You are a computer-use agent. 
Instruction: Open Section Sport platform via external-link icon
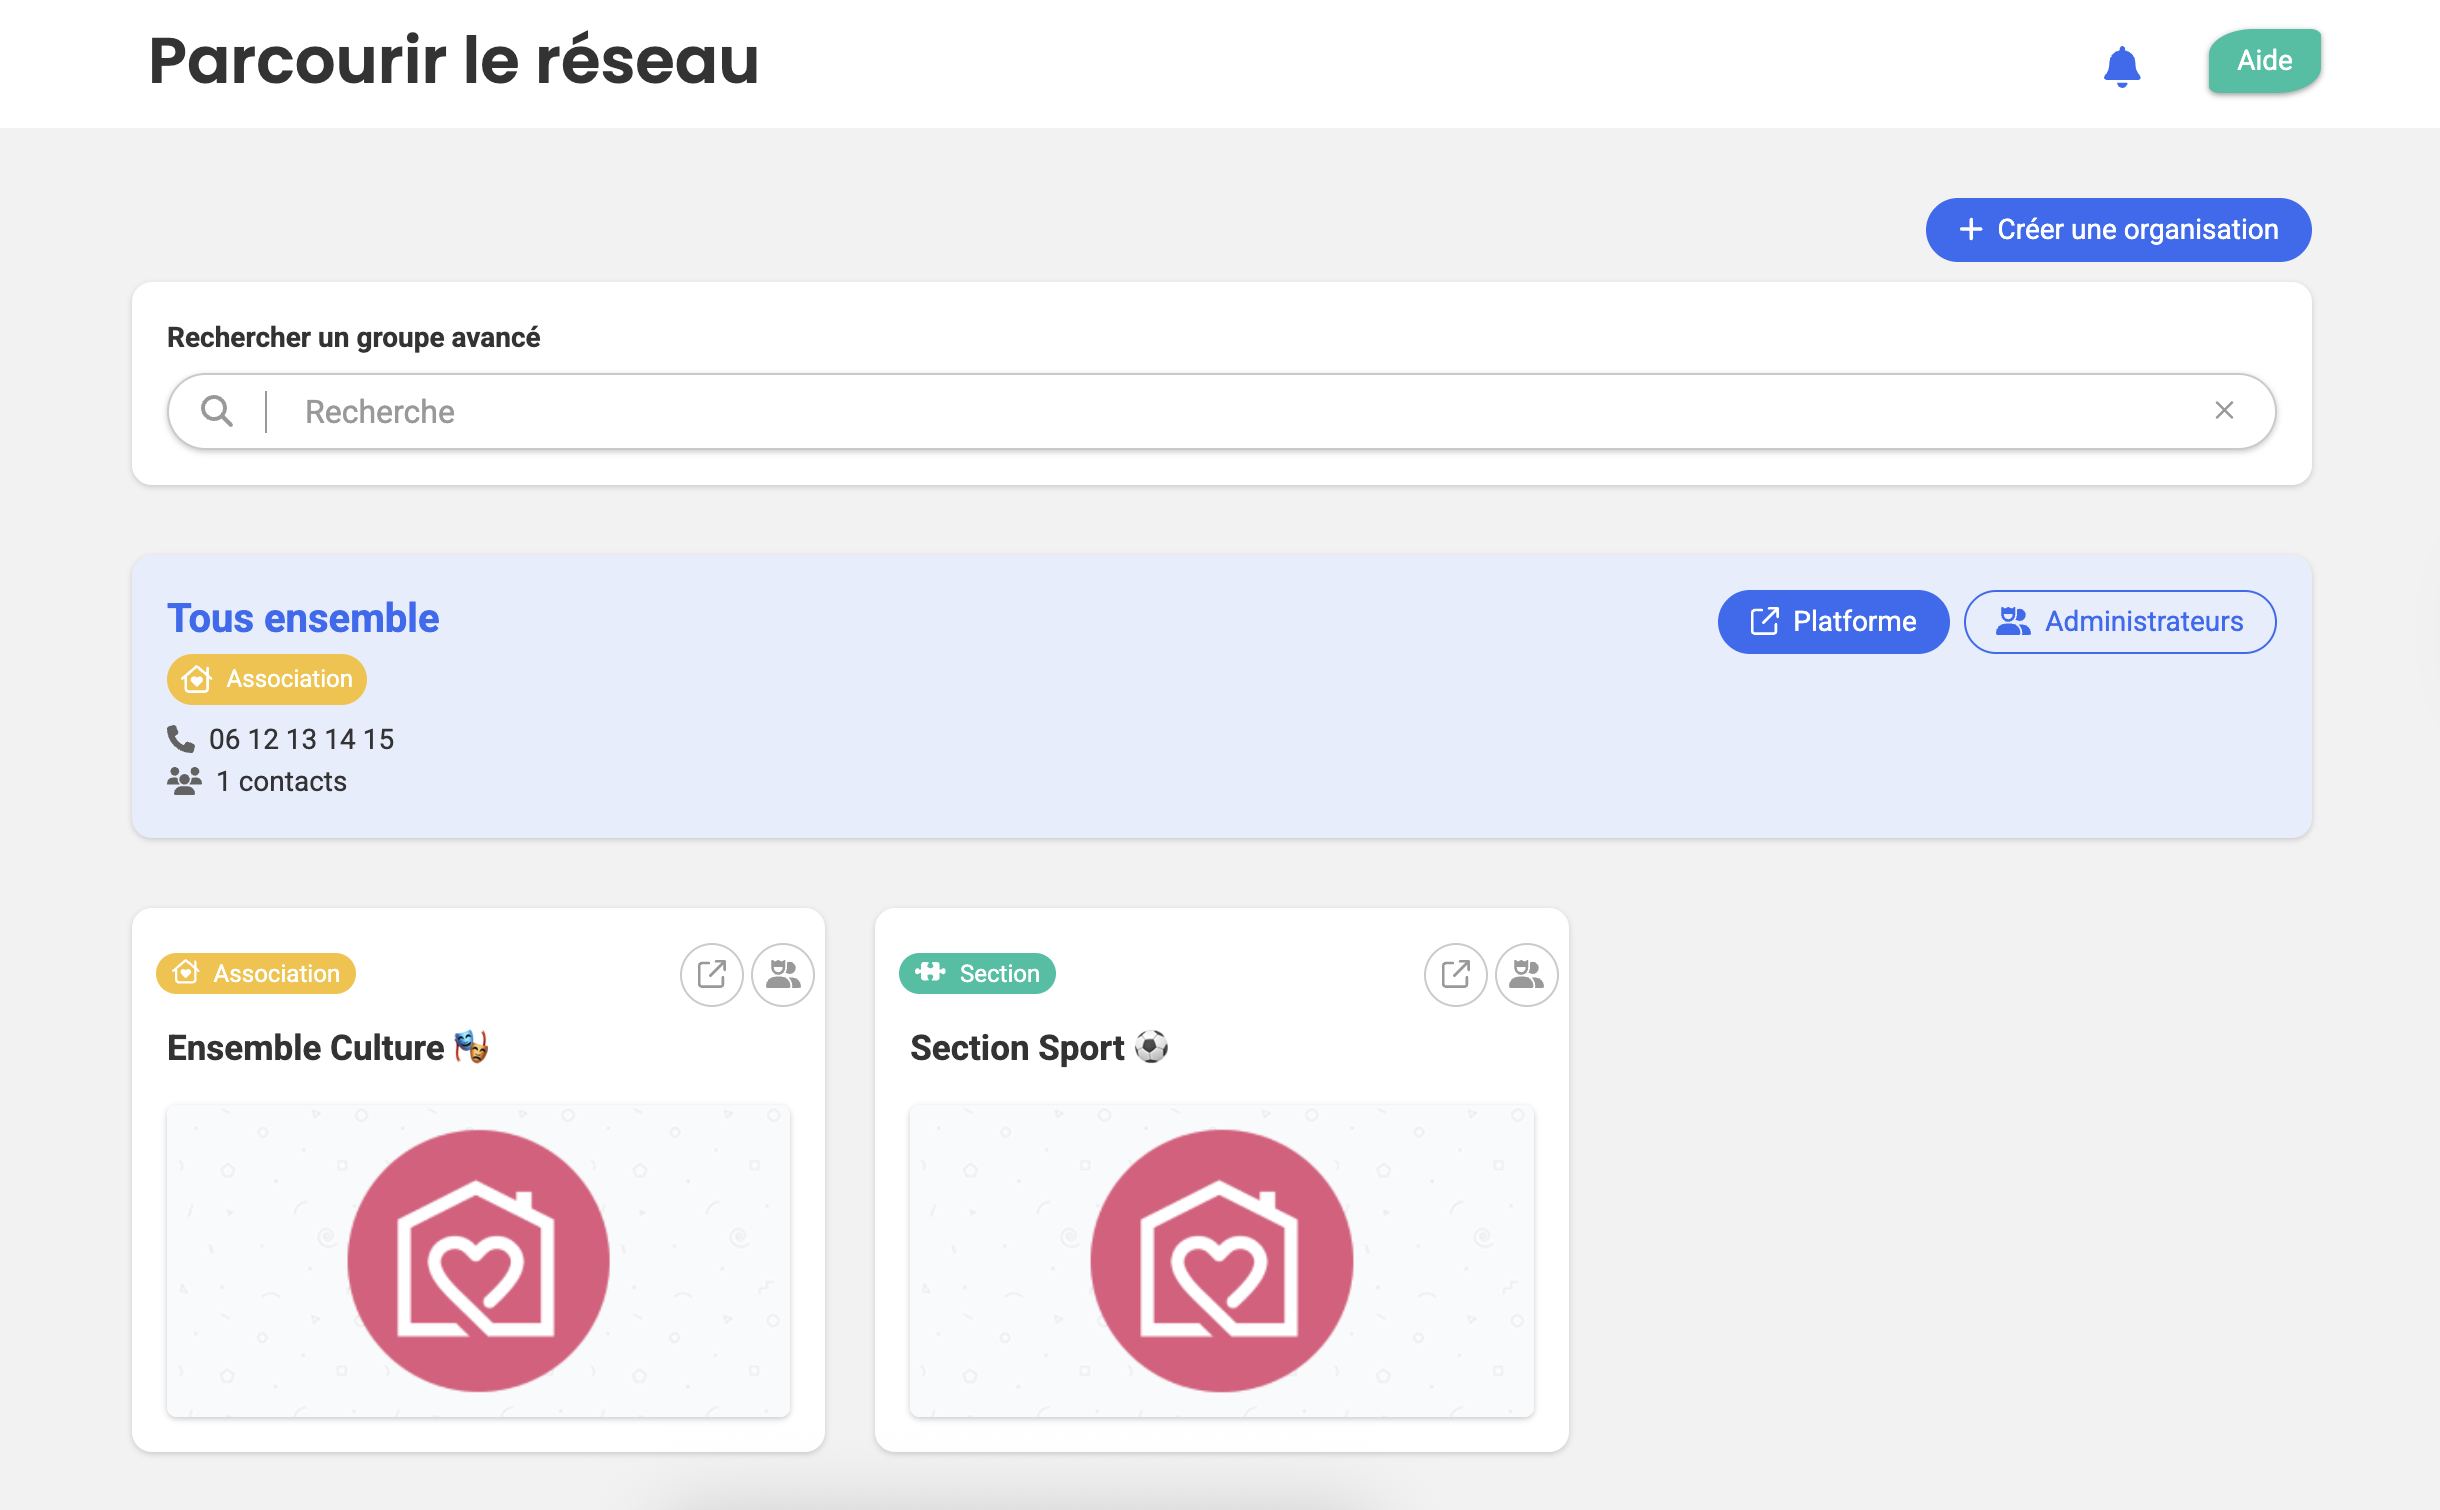point(1455,974)
